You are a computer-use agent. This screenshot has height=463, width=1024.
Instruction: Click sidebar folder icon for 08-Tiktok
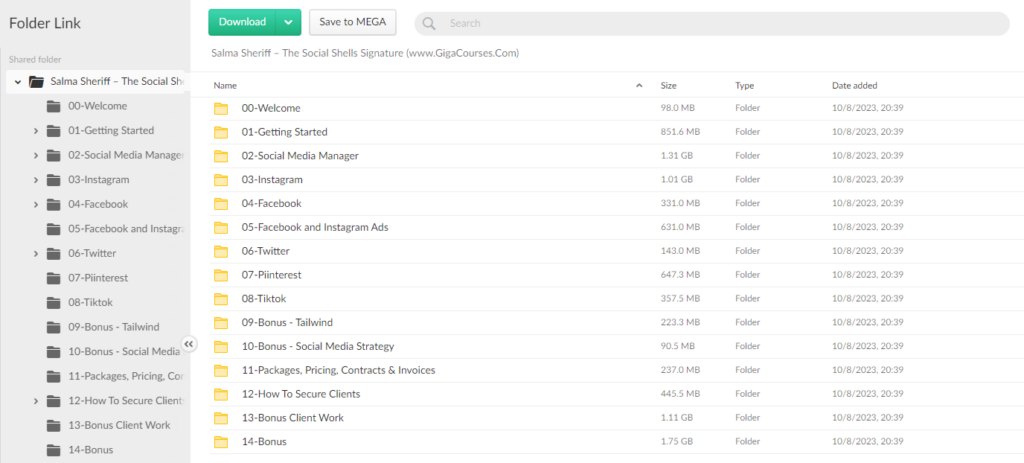click(x=54, y=303)
